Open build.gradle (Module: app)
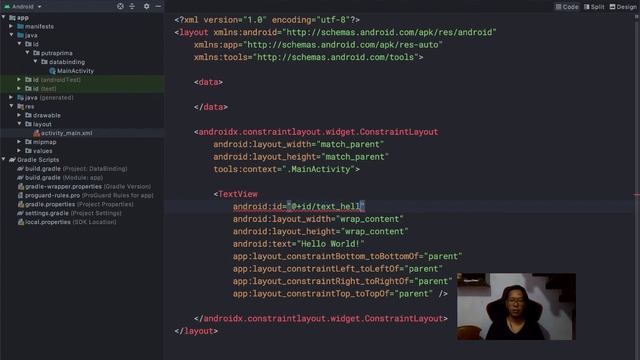The width and height of the screenshot is (640, 360). [x=64, y=178]
